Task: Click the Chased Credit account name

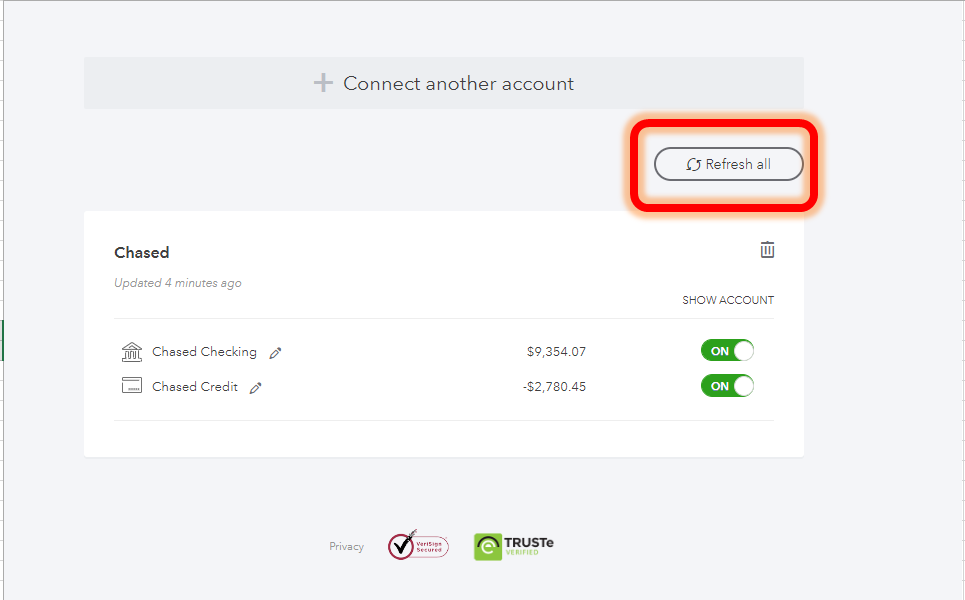Action: point(195,387)
